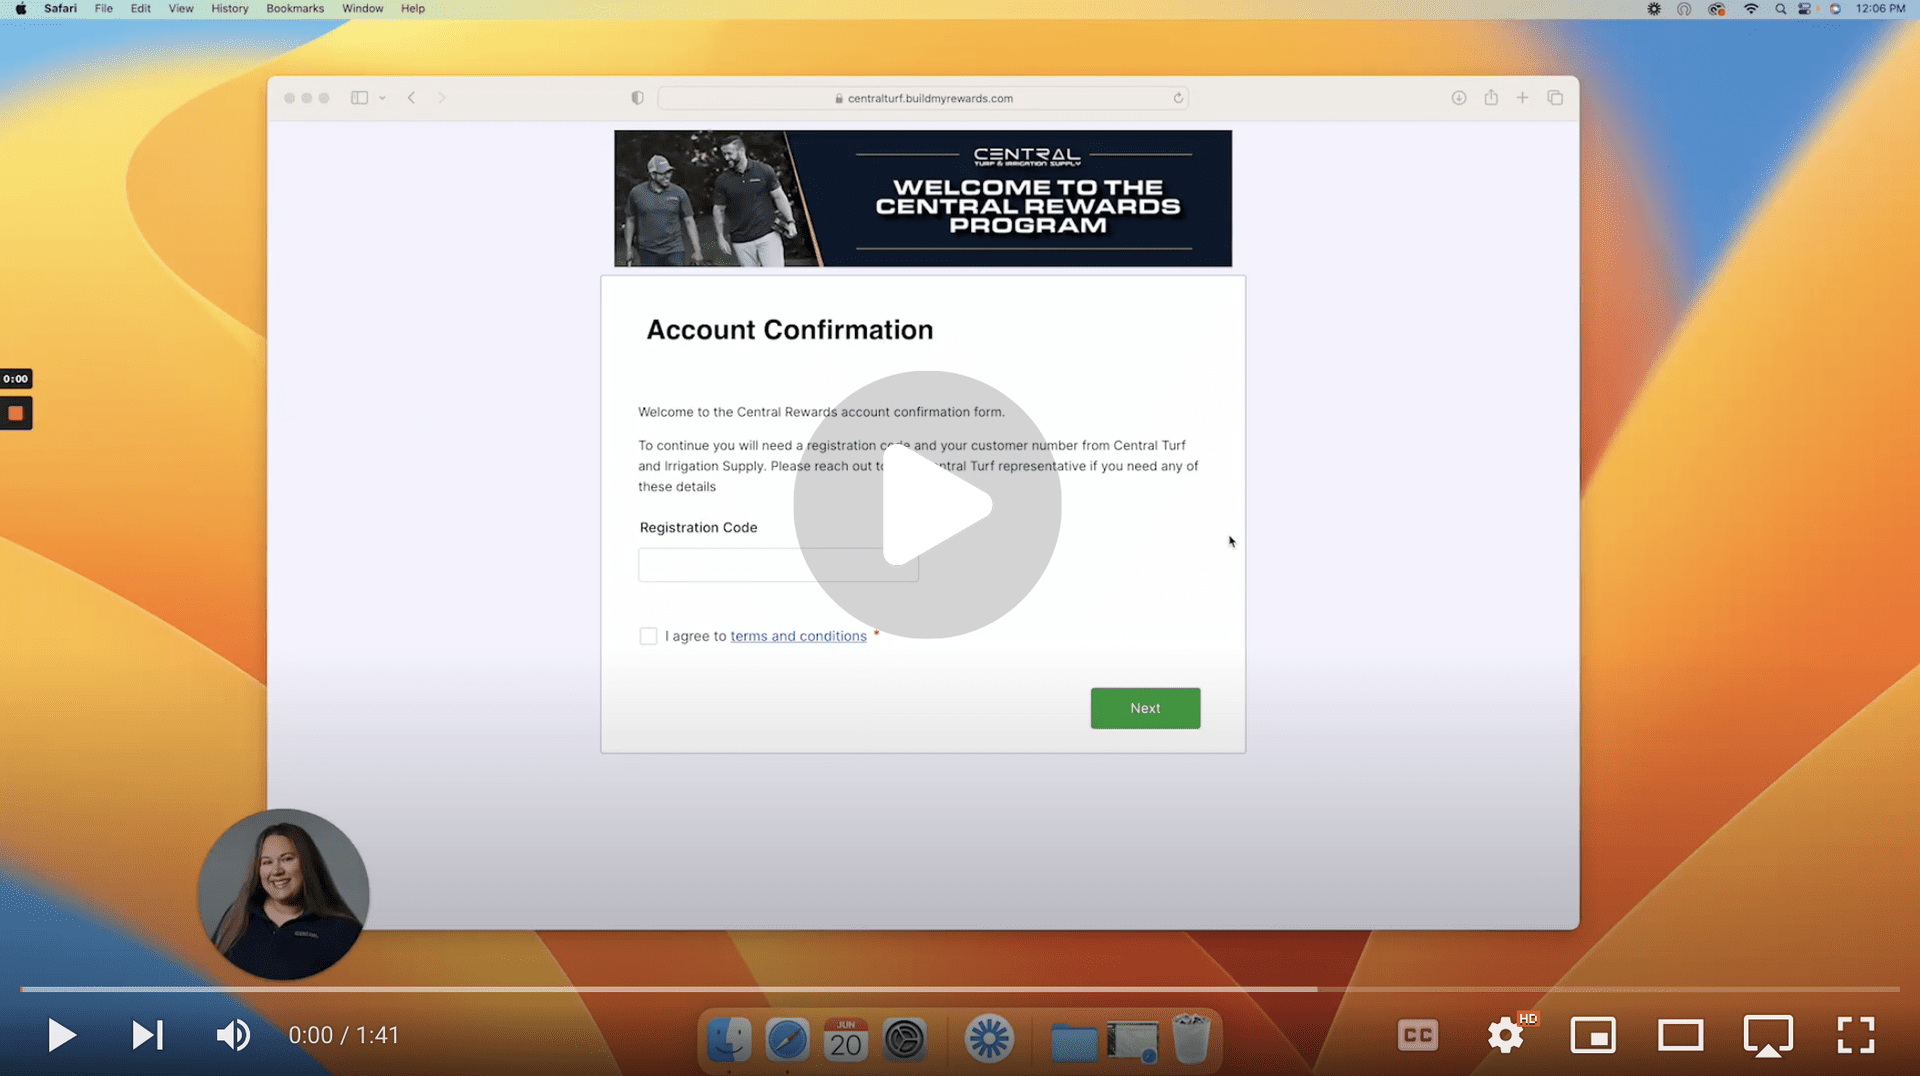Enable miniplayer mode

point(1593,1035)
